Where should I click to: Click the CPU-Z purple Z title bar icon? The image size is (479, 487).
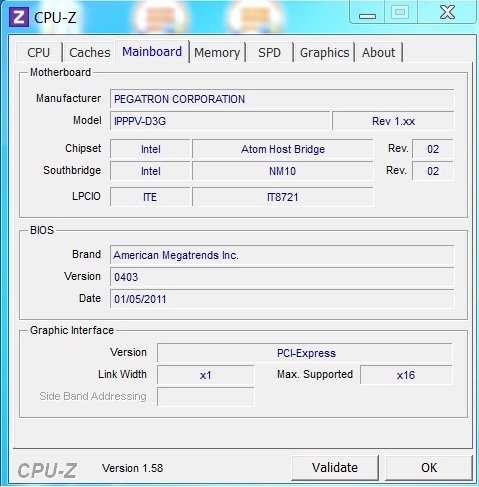[19, 16]
